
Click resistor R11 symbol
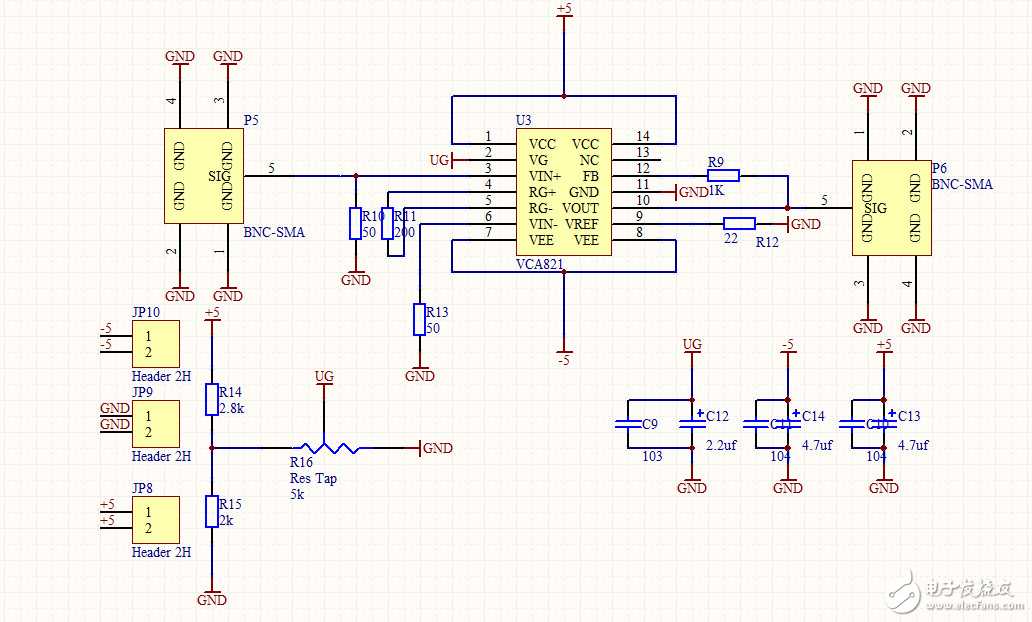pyautogui.click(x=388, y=223)
